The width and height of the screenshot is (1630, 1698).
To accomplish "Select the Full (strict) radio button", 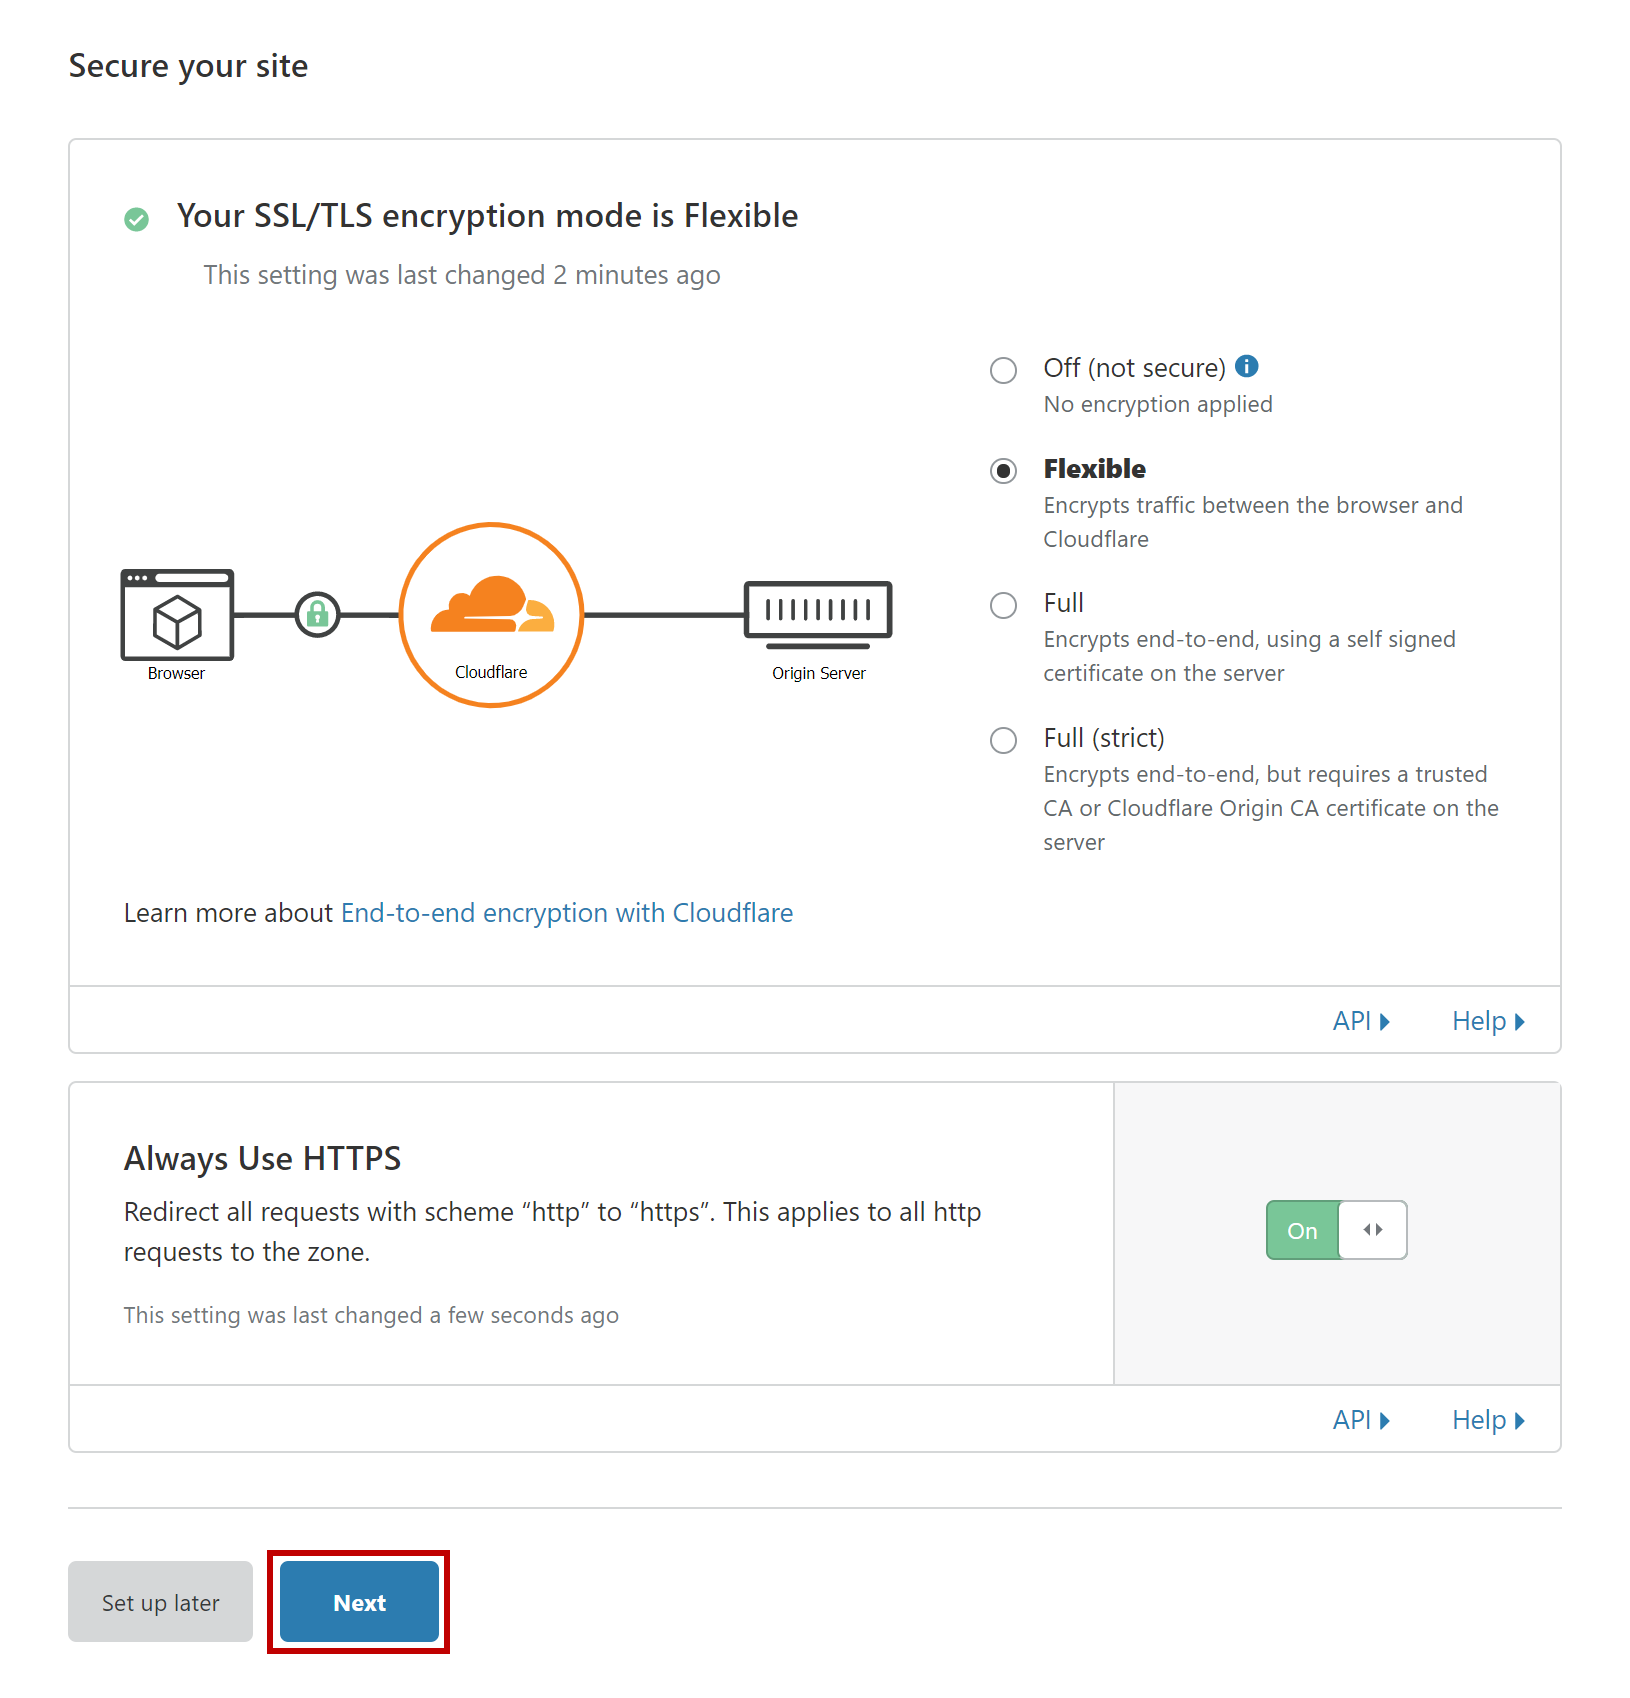I will pos(1003,740).
